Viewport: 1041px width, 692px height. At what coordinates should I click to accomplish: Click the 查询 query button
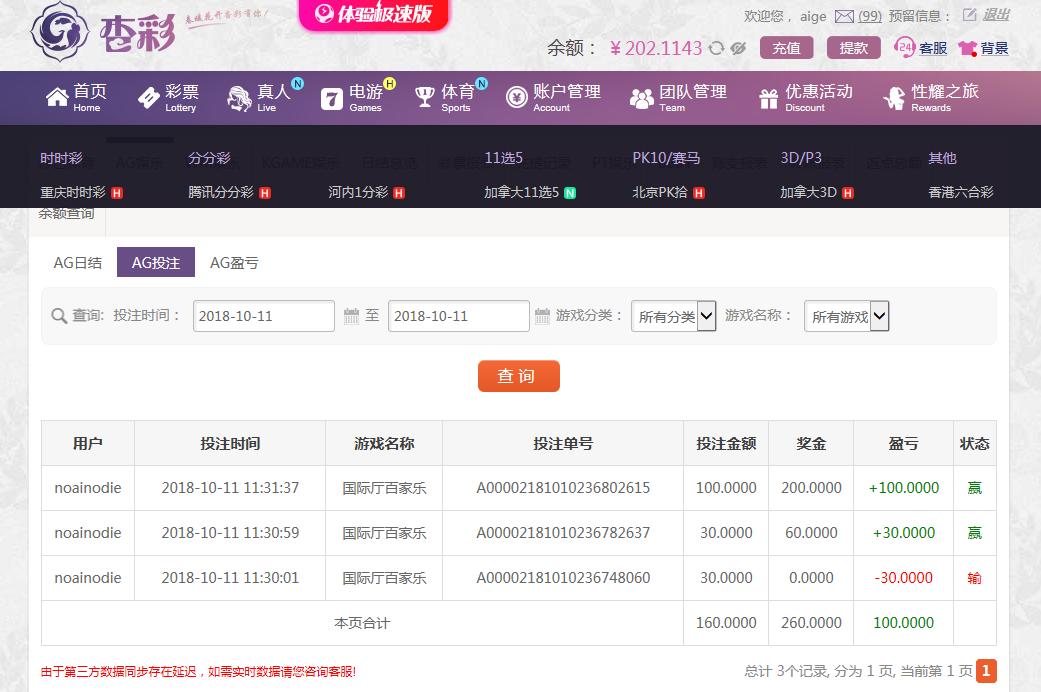519,376
